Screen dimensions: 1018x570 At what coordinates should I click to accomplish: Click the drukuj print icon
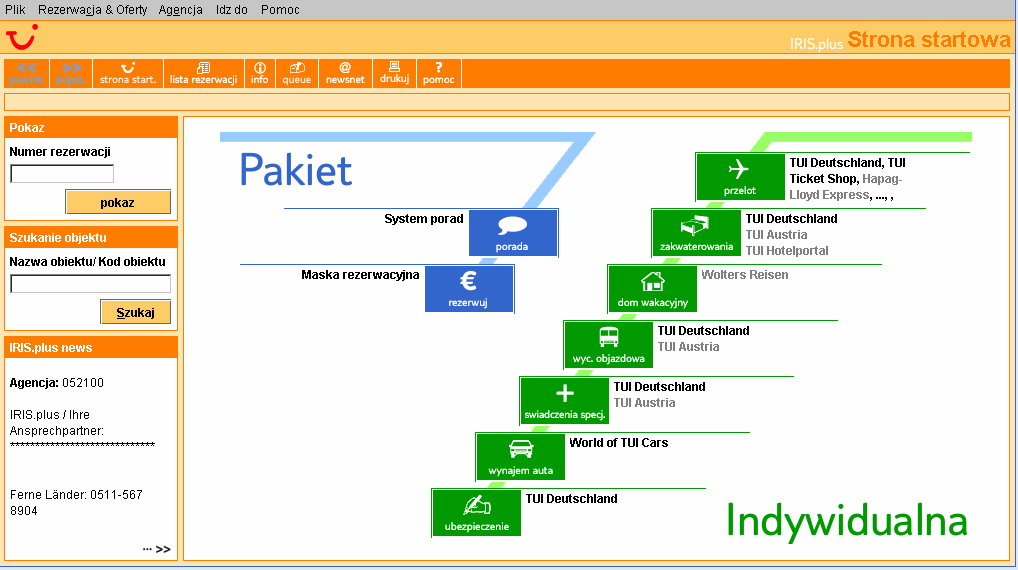tap(394, 73)
